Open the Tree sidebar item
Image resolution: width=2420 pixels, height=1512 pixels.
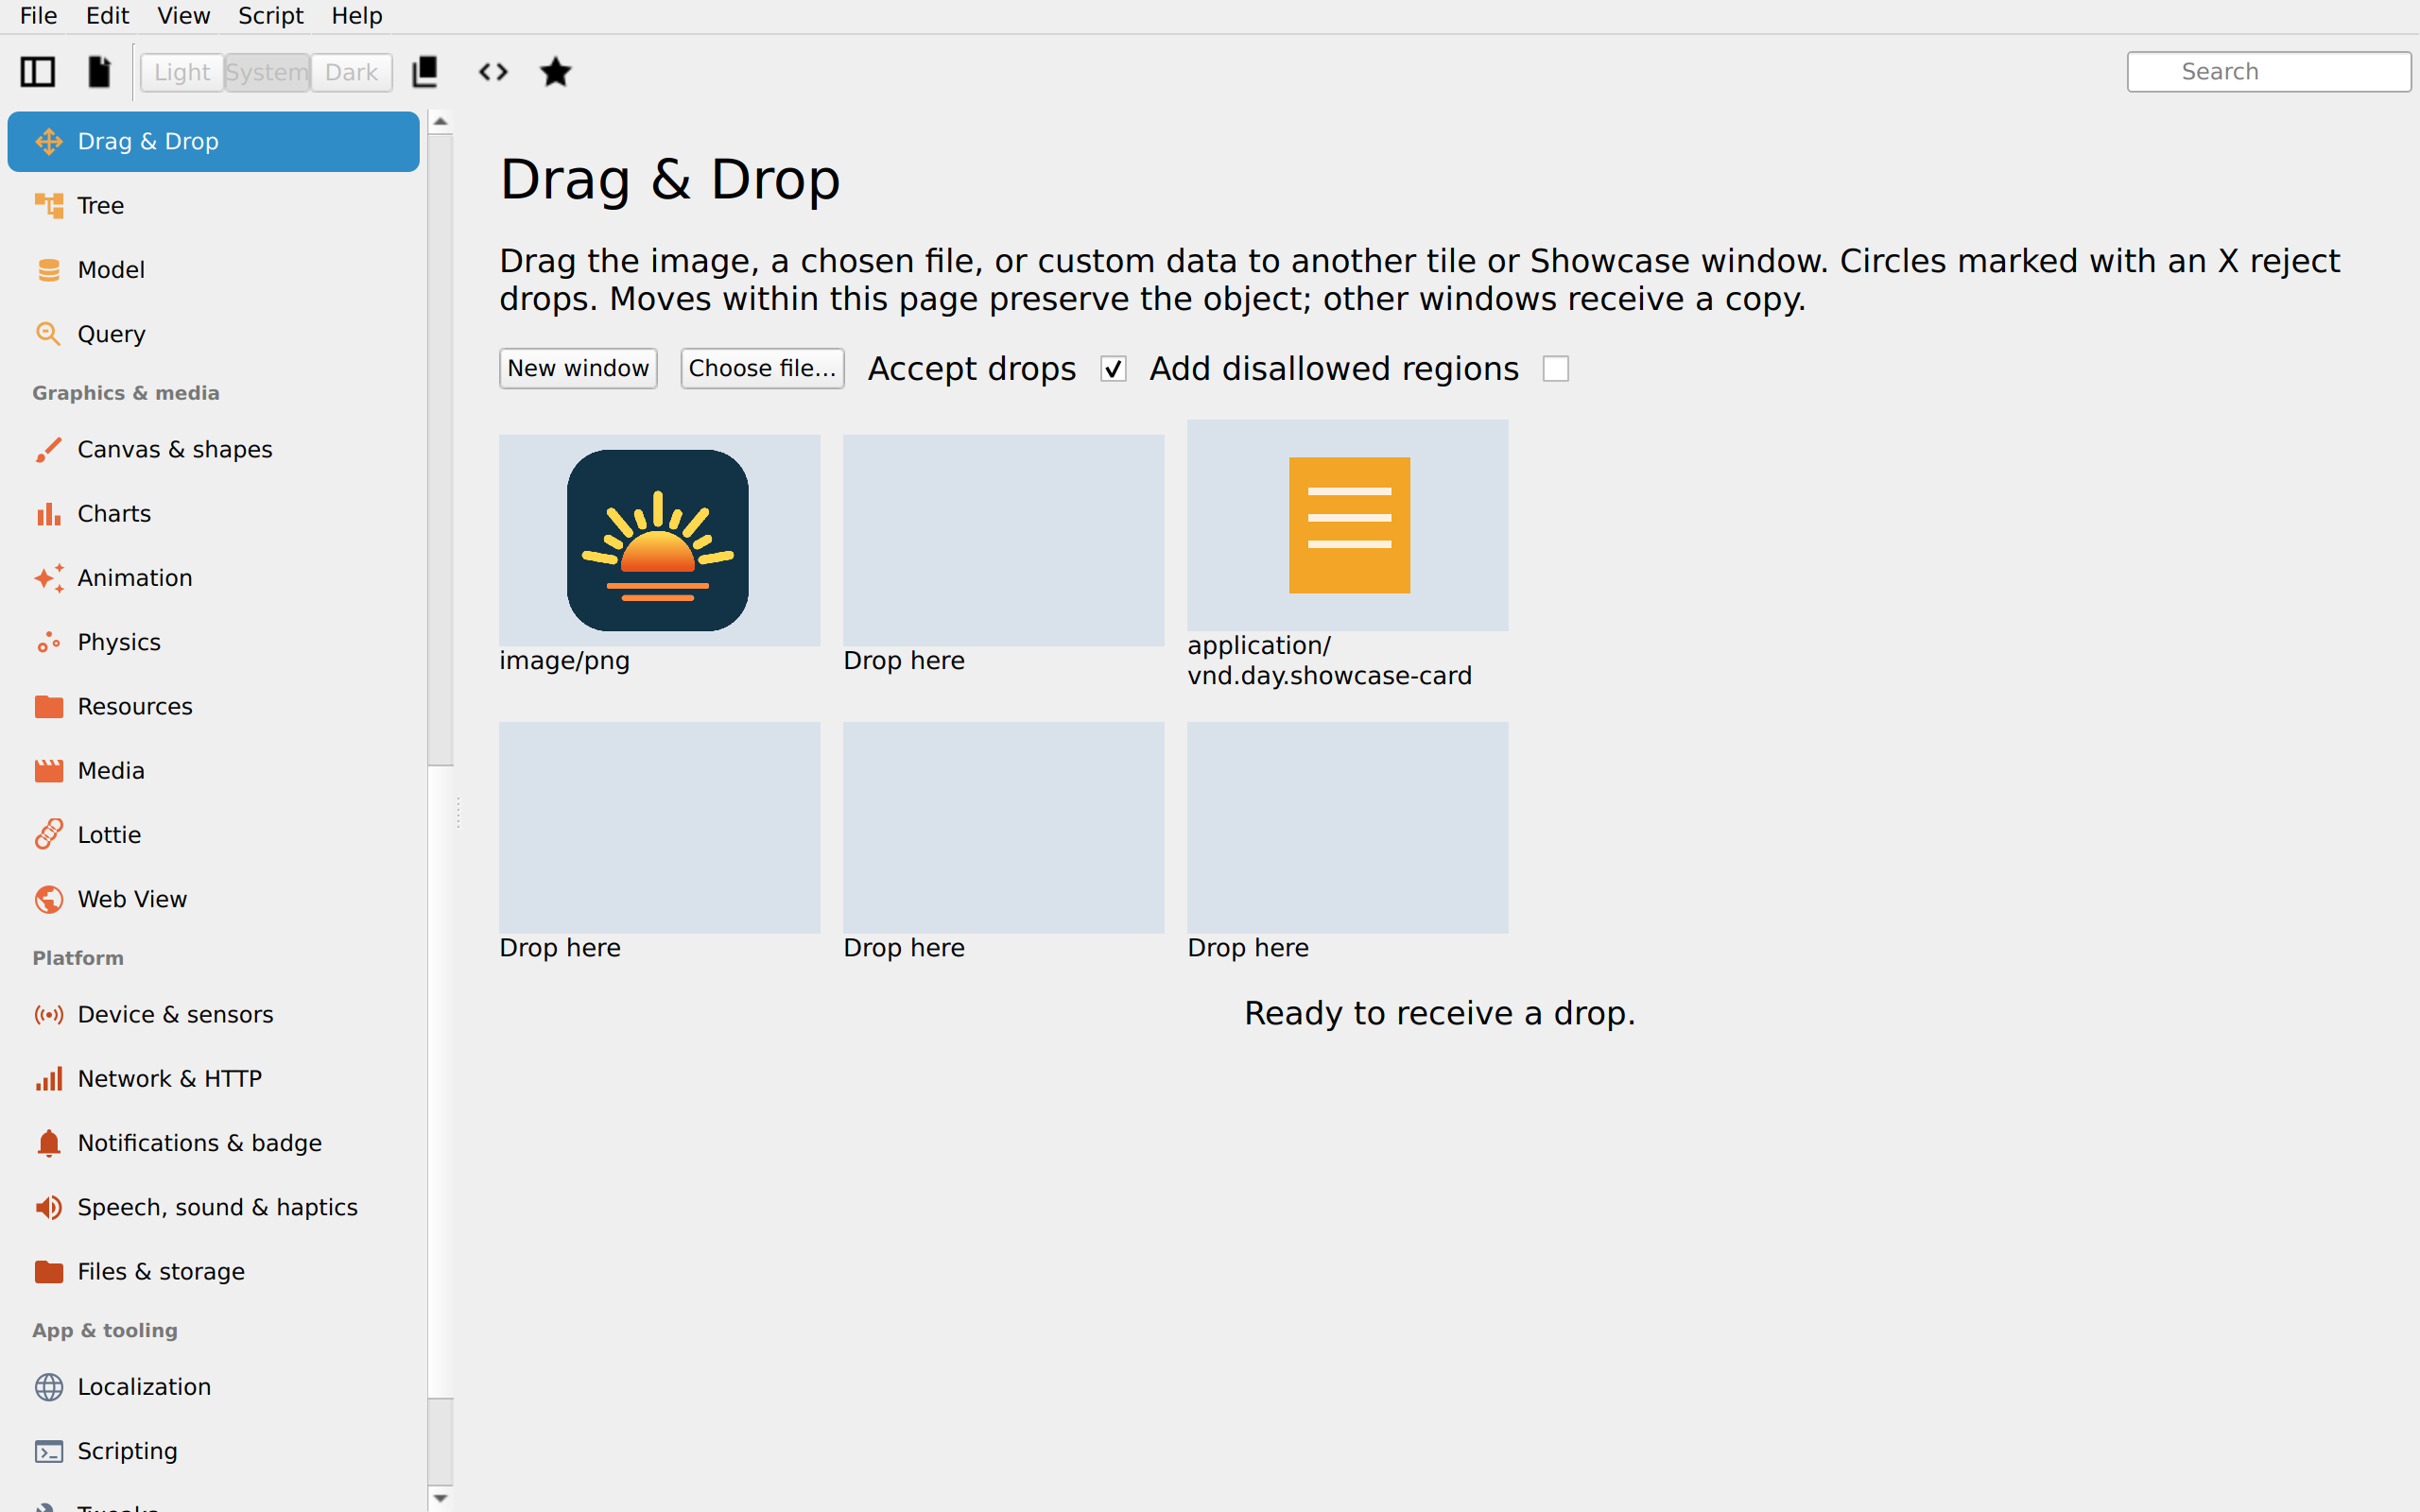213,206
